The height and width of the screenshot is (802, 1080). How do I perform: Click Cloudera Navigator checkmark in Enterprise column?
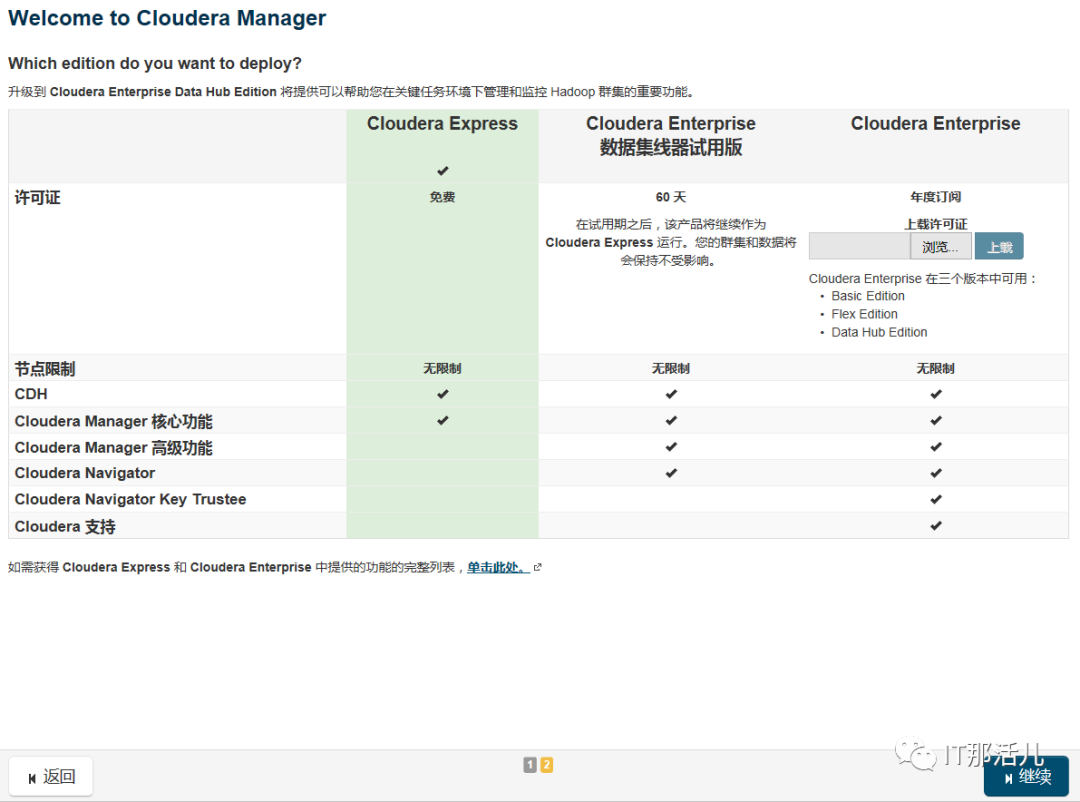(936, 473)
